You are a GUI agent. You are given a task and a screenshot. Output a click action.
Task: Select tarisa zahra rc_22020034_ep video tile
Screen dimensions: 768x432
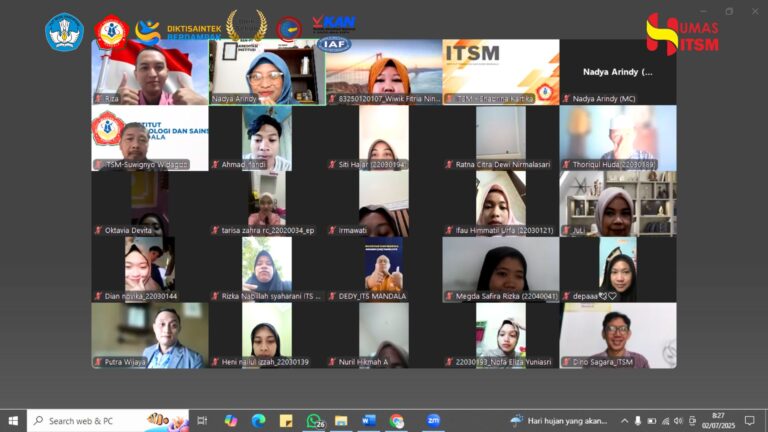point(267,204)
